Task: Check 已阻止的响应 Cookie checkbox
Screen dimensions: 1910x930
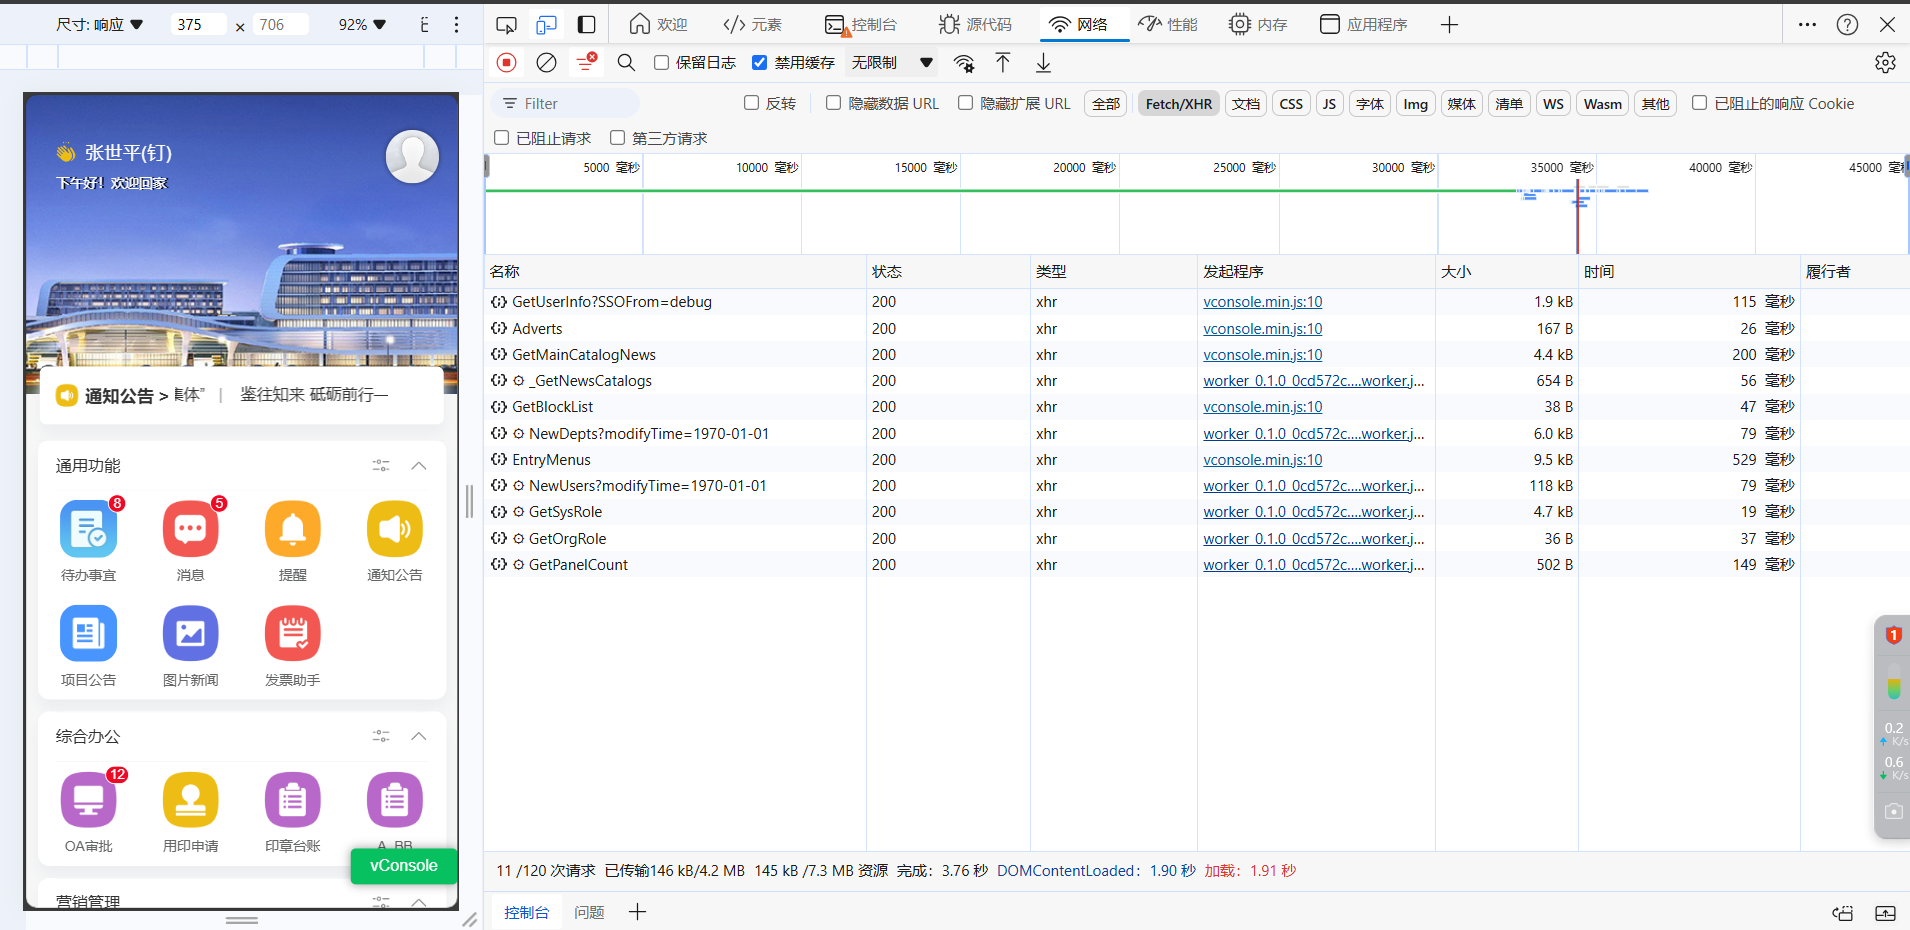Action: [x=1699, y=103]
